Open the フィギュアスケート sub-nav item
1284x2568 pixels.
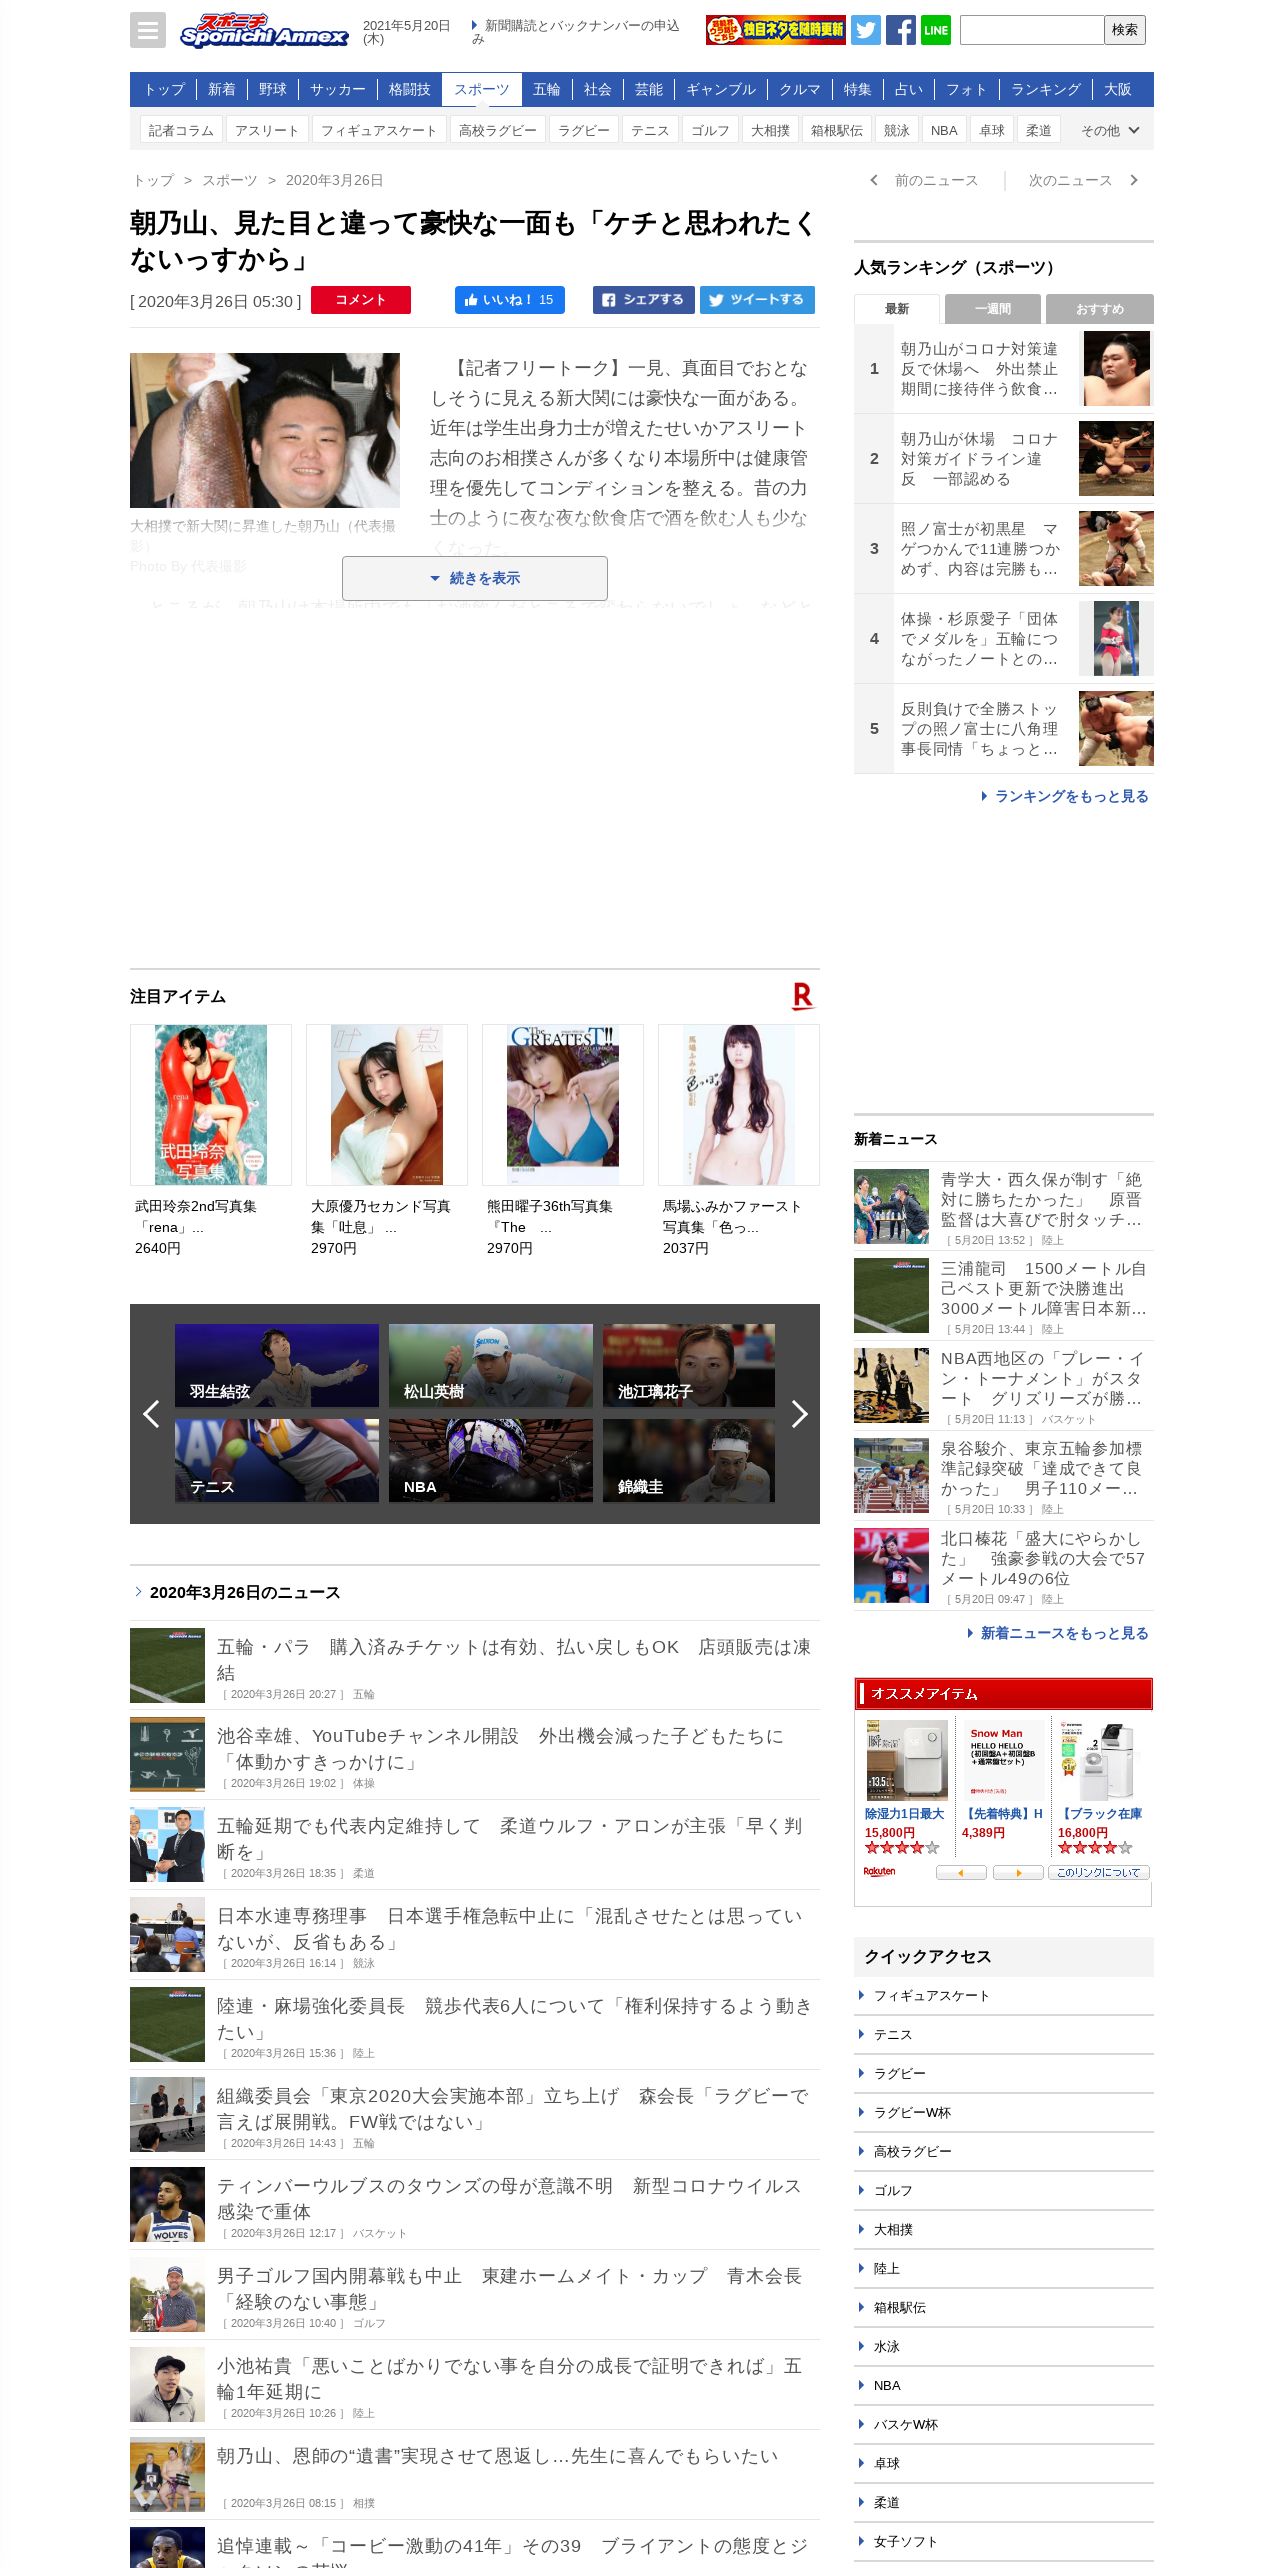click(x=379, y=131)
